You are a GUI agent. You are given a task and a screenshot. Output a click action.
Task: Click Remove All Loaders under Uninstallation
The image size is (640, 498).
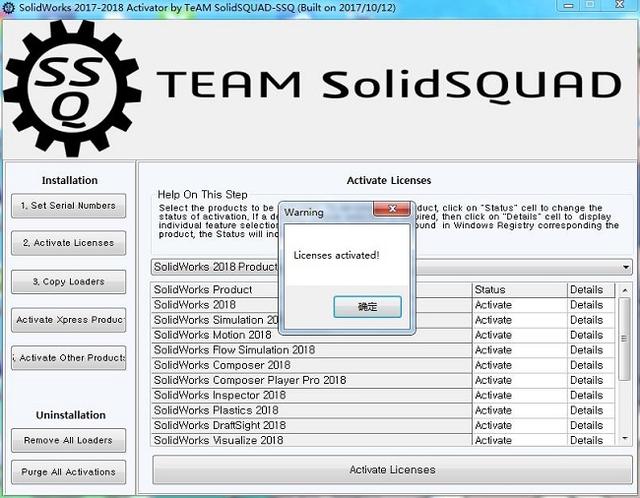[69, 440]
